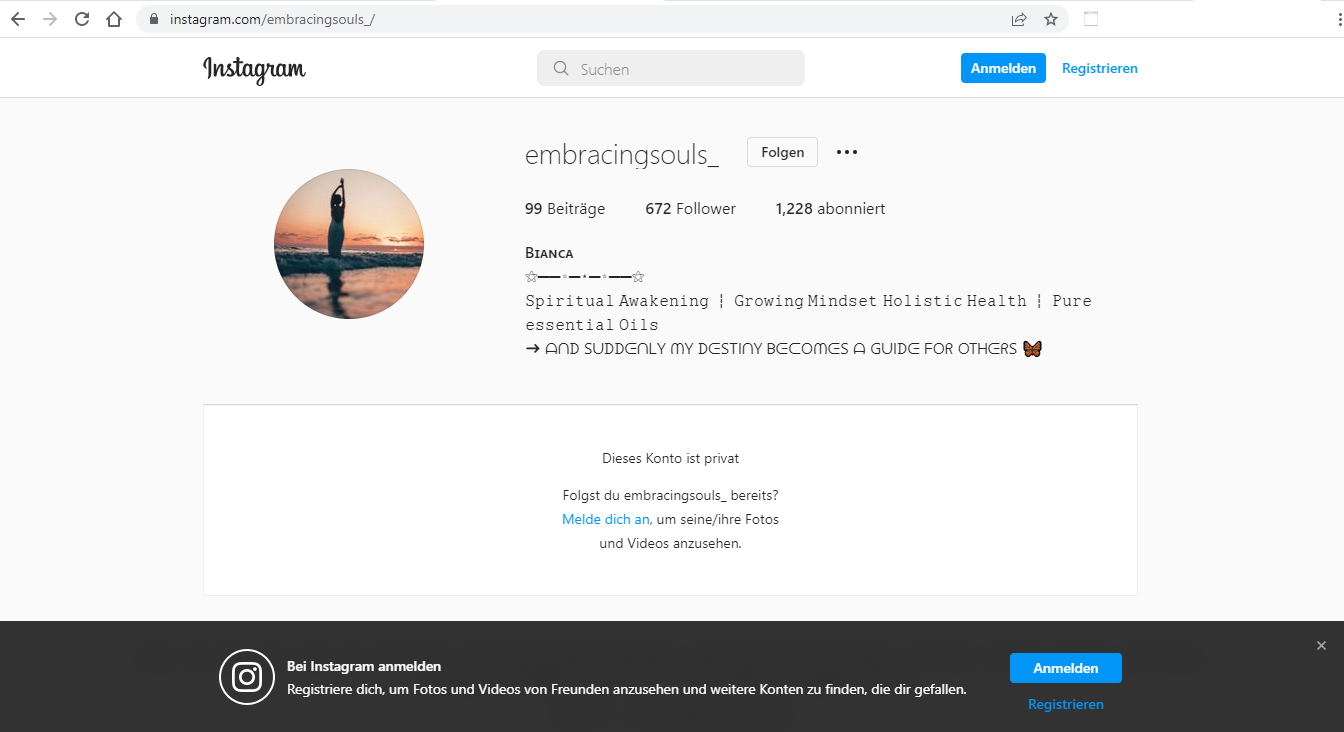Open the 672 Follower list
Image resolution: width=1344 pixels, height=732 pixels.
[x=691, y=209]
